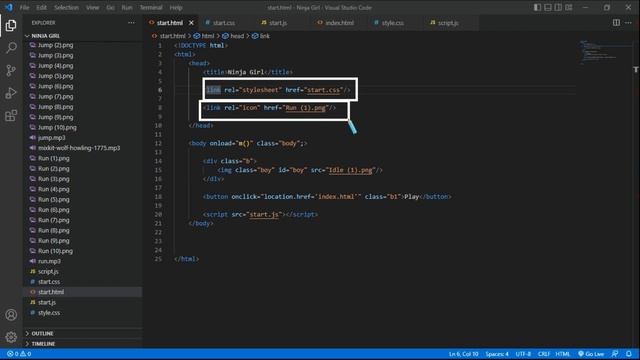Open the Manage gear icon

tap(11, 337)
